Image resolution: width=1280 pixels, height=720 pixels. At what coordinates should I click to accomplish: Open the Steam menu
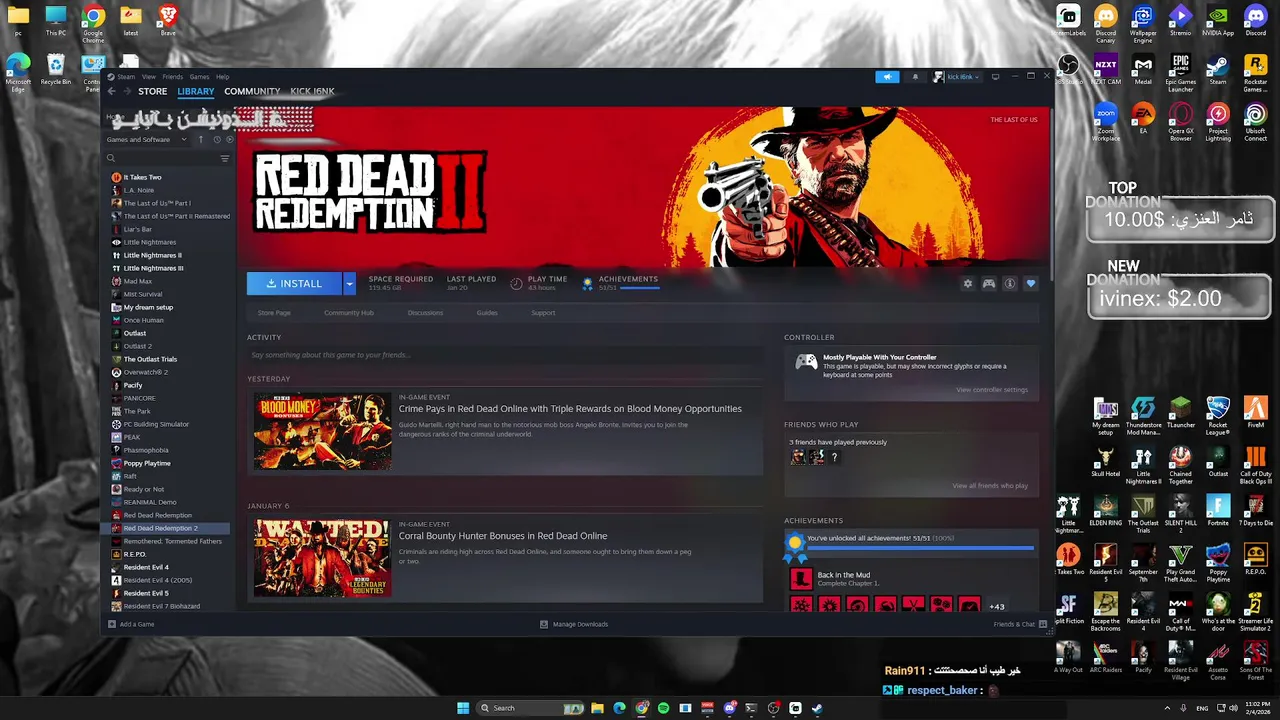(126, 77)
